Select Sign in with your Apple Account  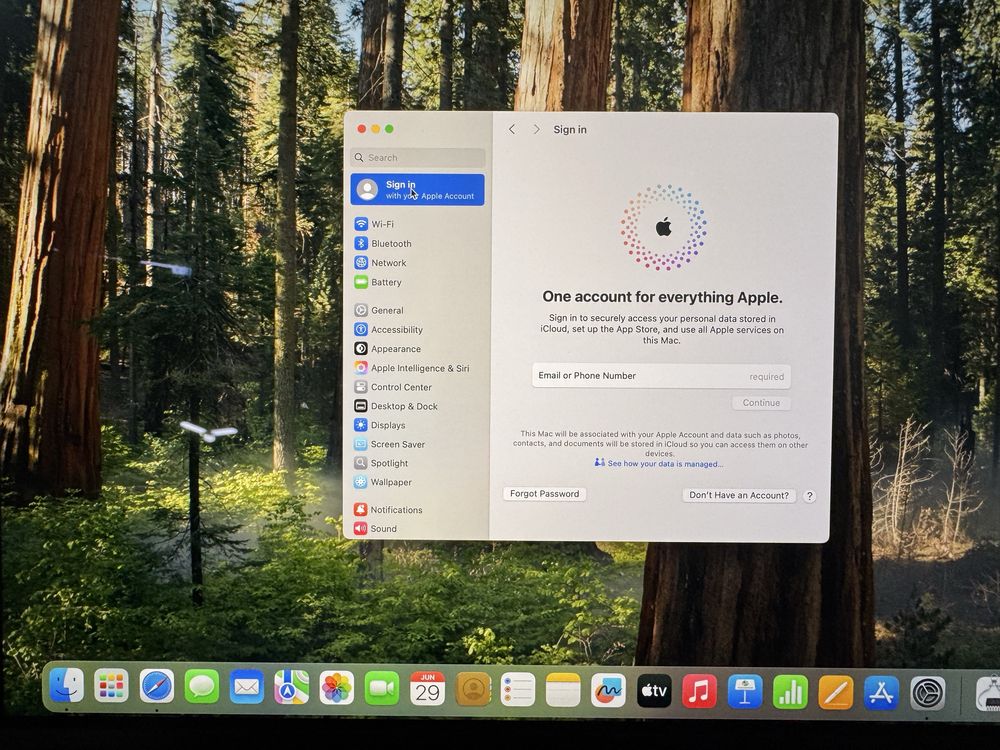coord(417,189)
